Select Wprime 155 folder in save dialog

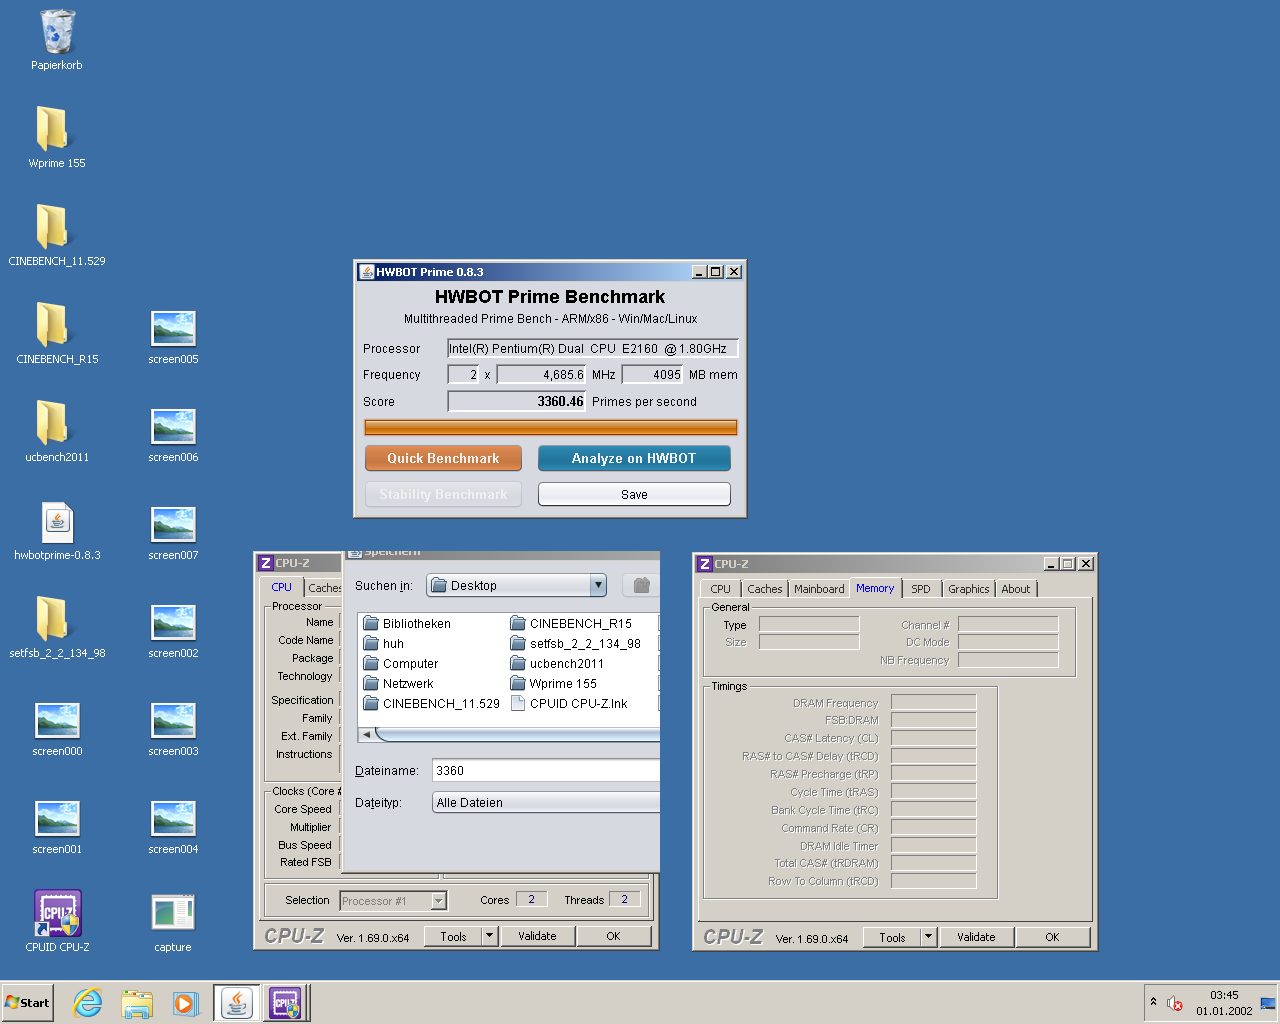(x=553, y=683)
